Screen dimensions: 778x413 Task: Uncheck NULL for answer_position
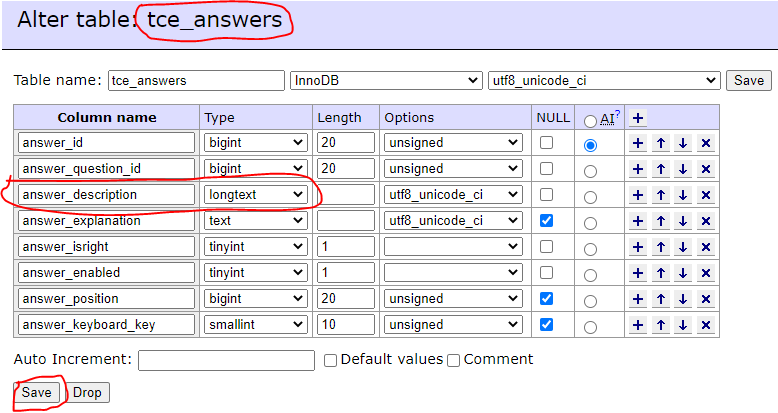546,298
